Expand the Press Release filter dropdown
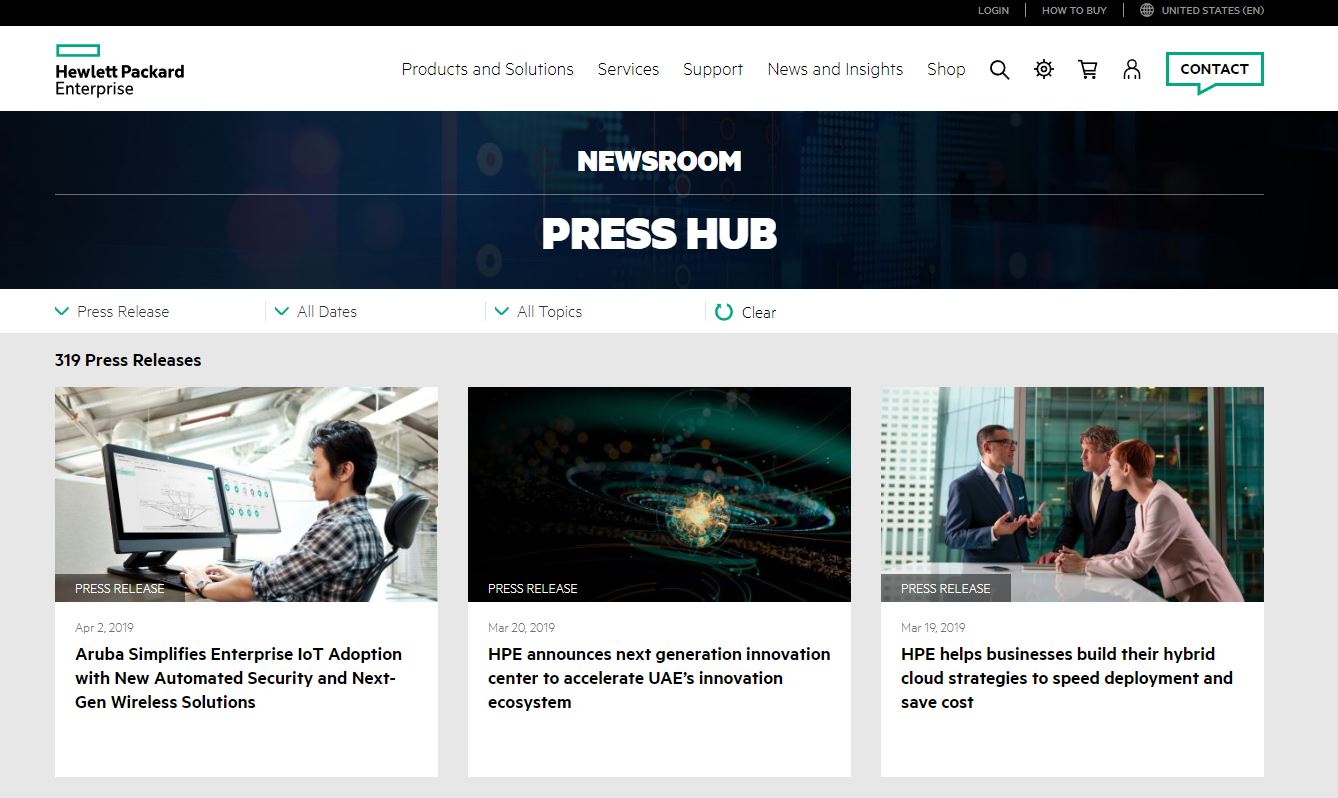Image resolution: width=1338 pixels, height=798 pixels. pos(112,312)
